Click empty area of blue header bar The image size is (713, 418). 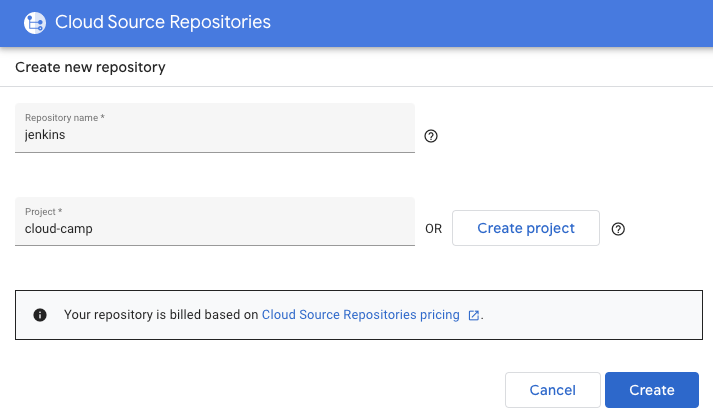point(500,22)
